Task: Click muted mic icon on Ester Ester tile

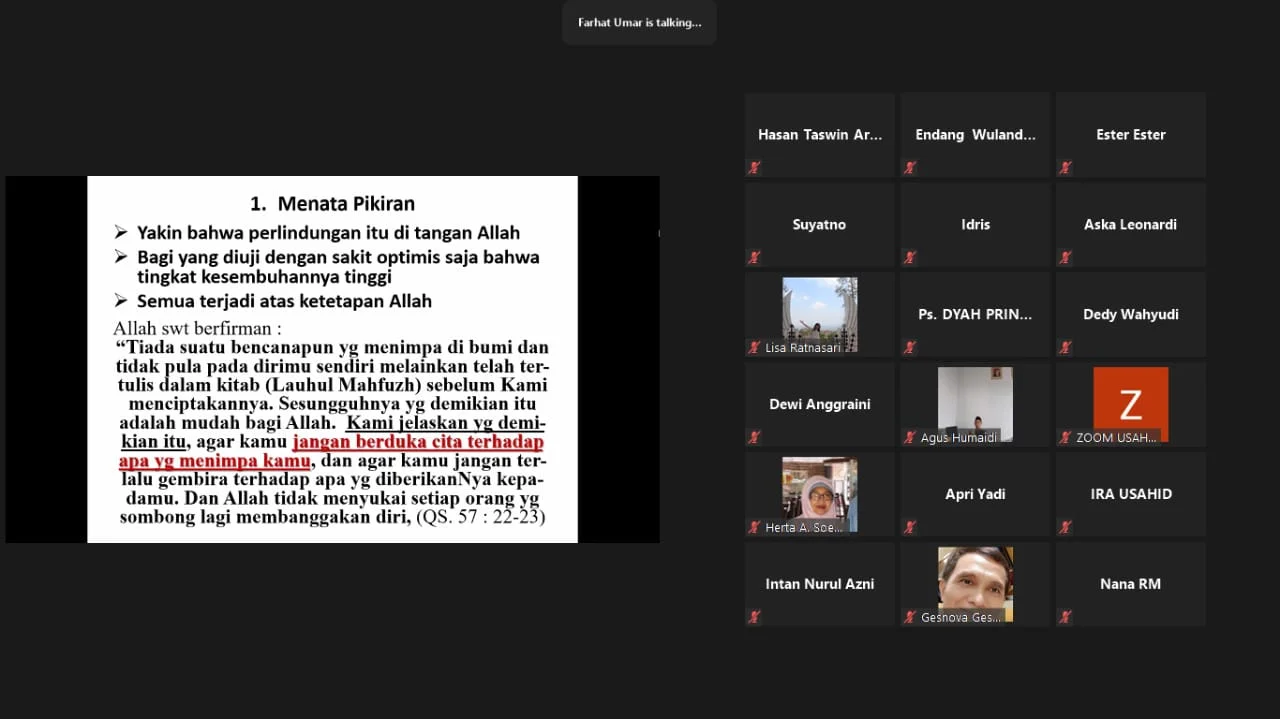Action: (1066, 168)
